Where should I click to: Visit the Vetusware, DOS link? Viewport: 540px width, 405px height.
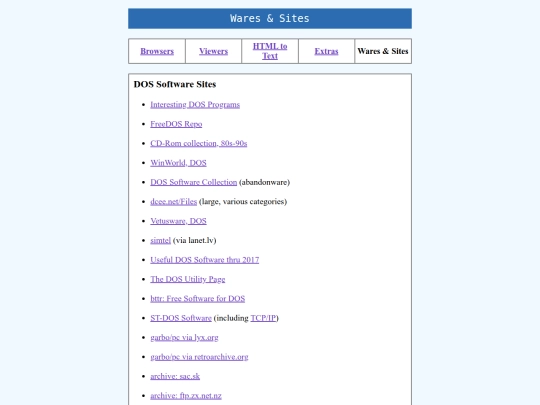(178, 221)
